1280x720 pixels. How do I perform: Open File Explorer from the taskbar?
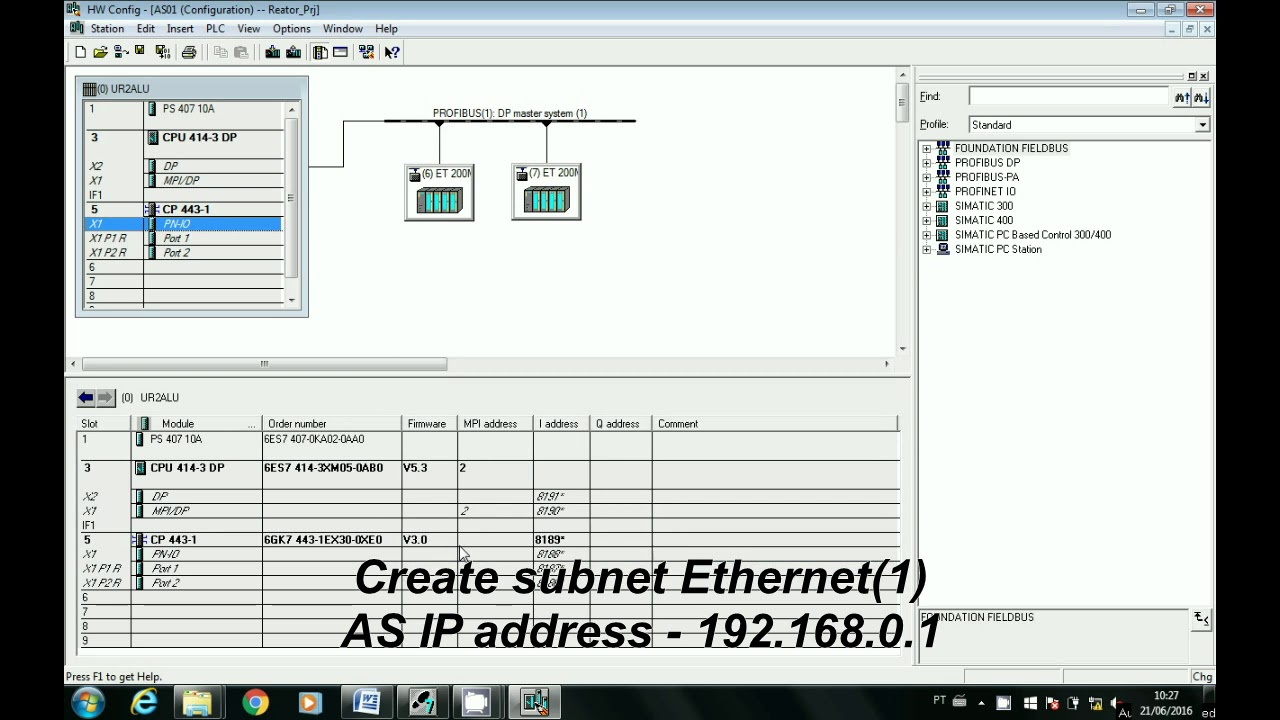click(198, 702)
